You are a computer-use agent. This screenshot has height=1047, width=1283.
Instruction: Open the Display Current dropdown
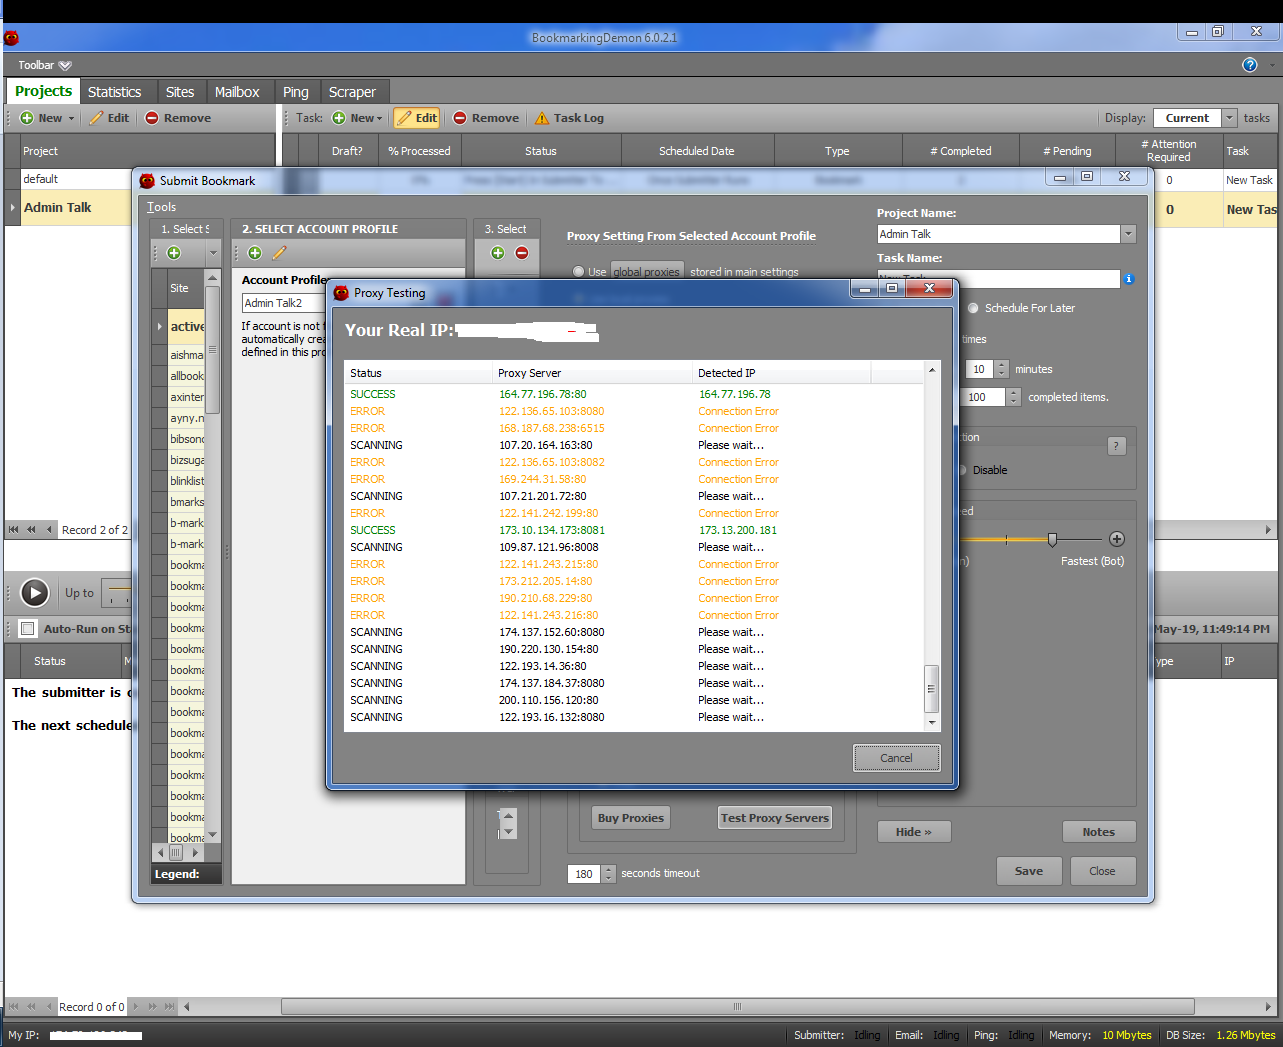coord(1230,118)
